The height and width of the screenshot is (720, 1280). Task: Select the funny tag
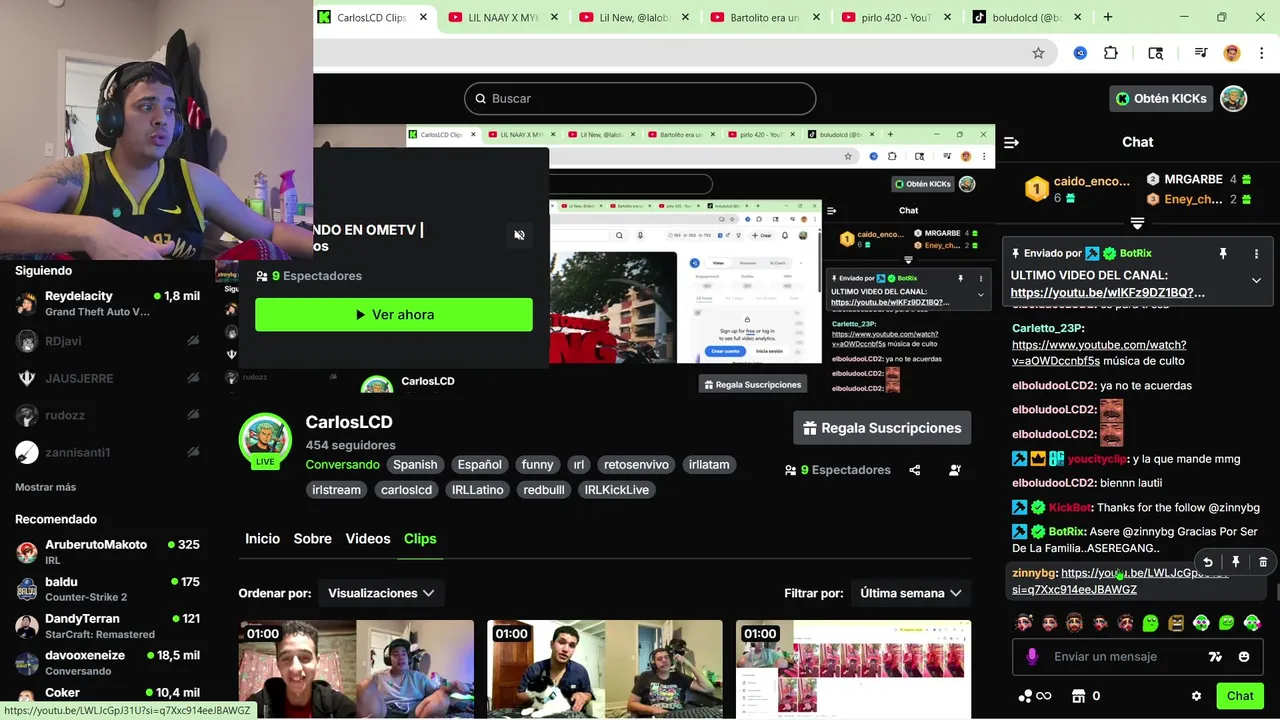pyautogui.click(x=537, y=464)
